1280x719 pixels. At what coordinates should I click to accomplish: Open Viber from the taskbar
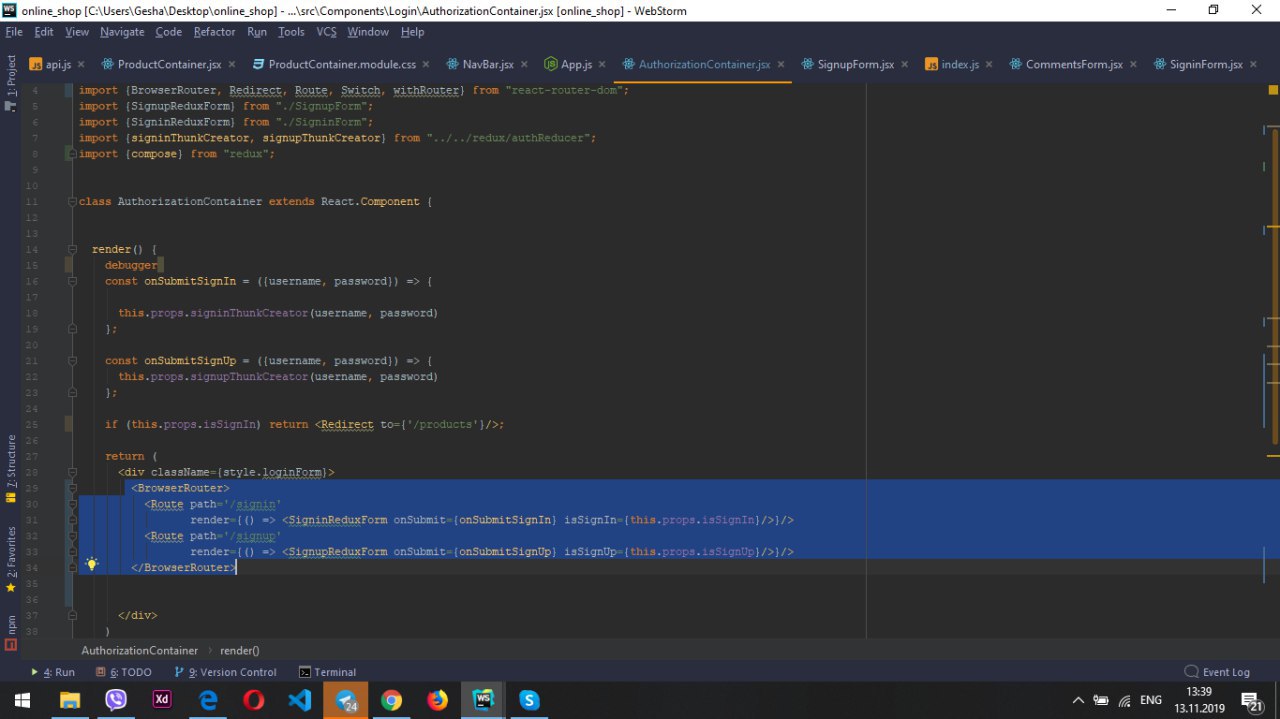(116, 700)
